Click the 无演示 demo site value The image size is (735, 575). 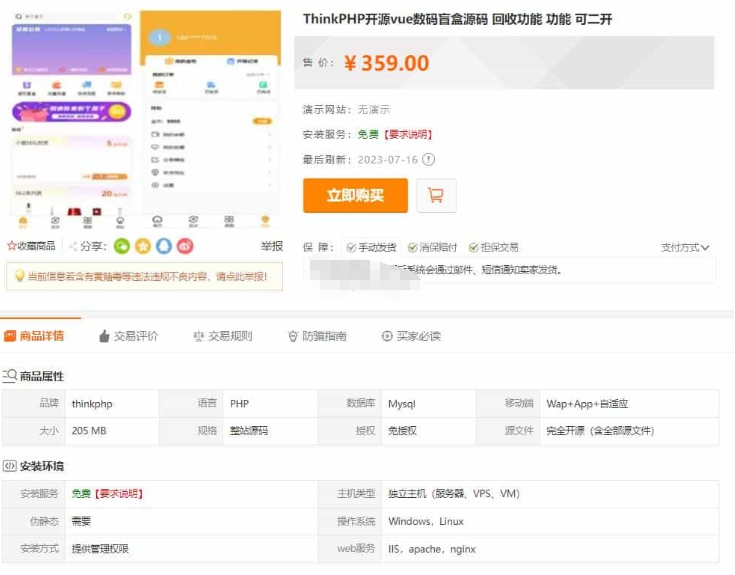point(374,110)
